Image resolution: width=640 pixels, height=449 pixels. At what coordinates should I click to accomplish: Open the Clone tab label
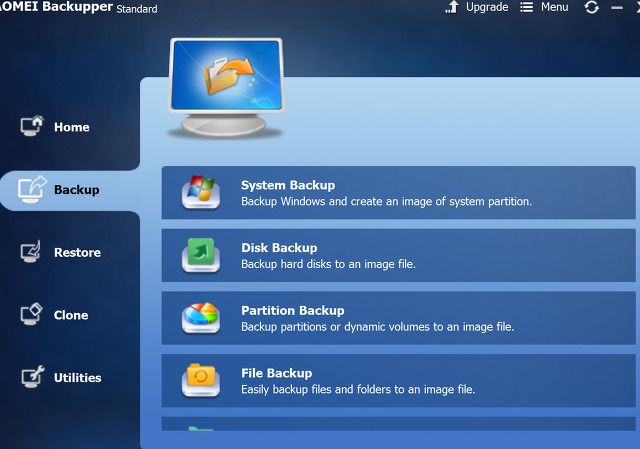pyautogui.click(x=71, y=315)
